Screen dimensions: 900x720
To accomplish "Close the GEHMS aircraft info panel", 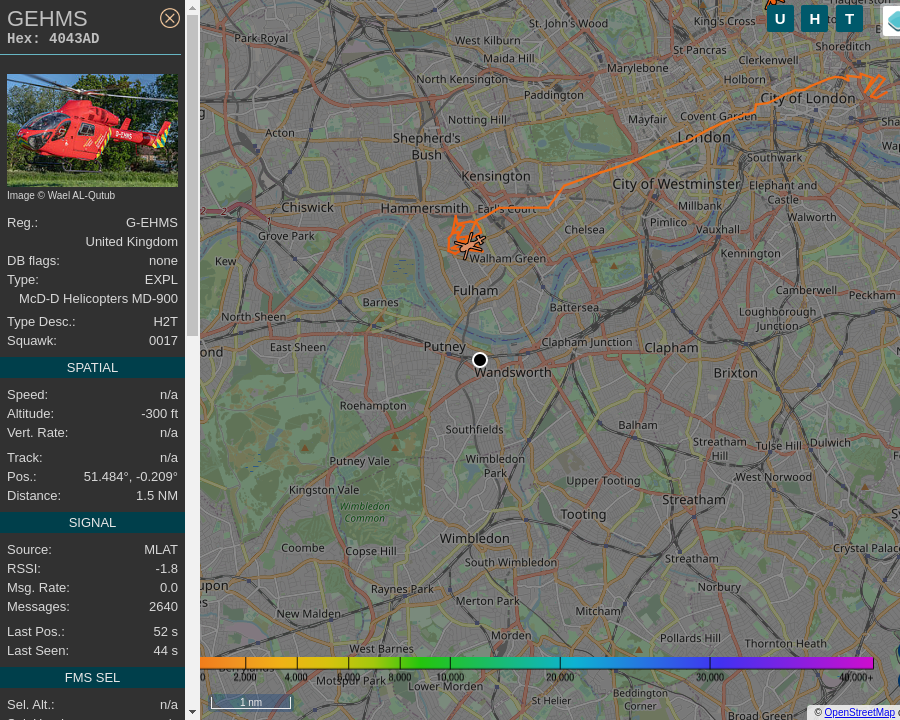I will [169, 18].
